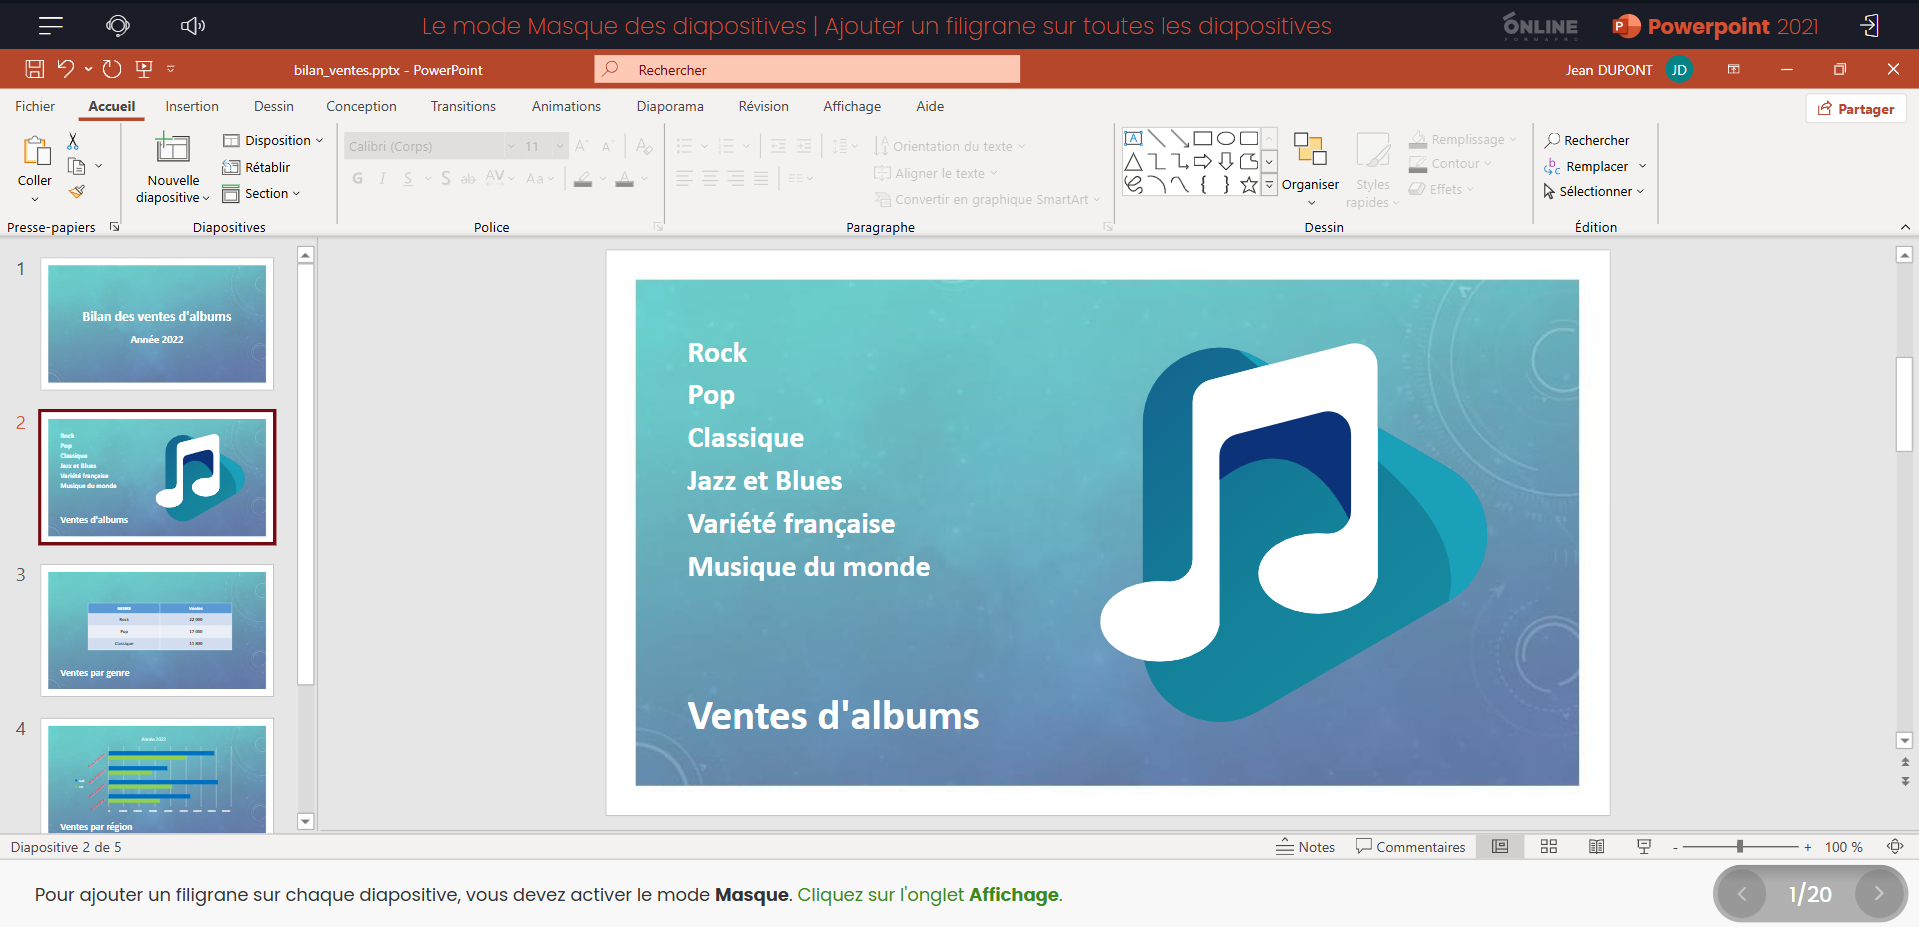Collapse the ribbon with the chevron
The height and width of the screenshot is (927, 1919).
click(x=1905, y=227)
